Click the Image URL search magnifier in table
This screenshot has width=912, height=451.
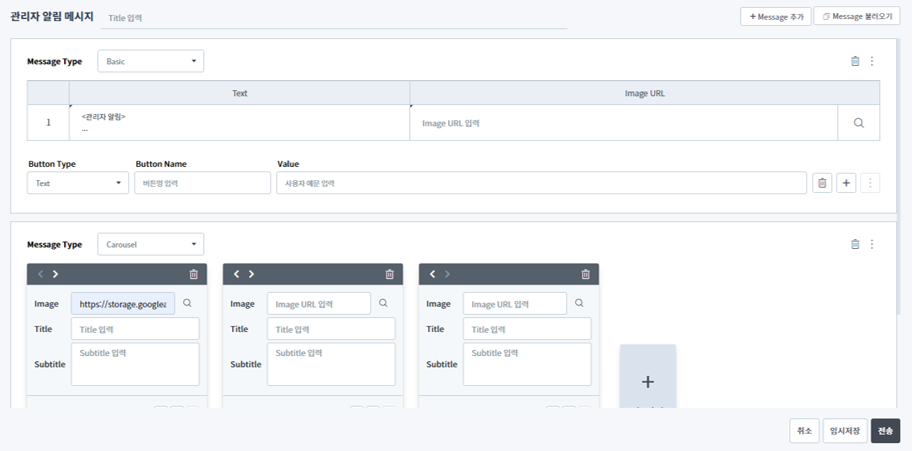point(858,123)
